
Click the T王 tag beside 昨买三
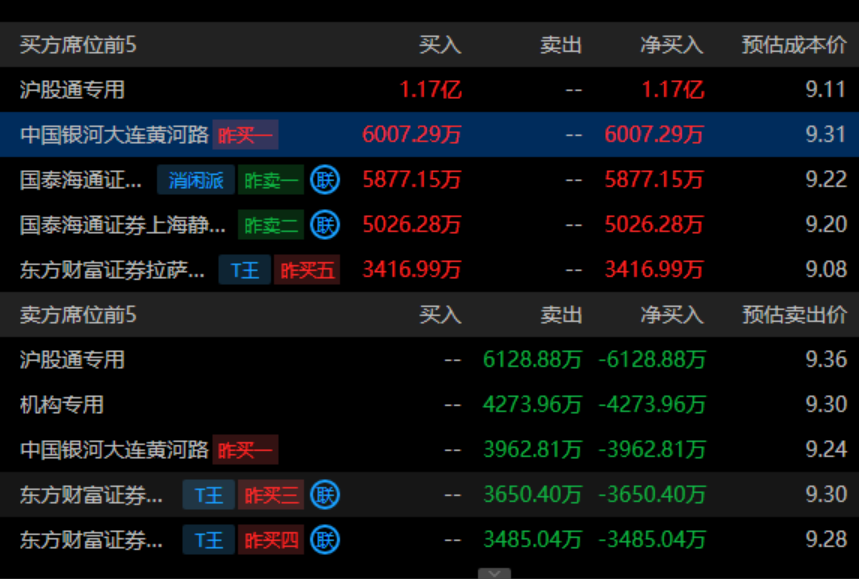209,495
